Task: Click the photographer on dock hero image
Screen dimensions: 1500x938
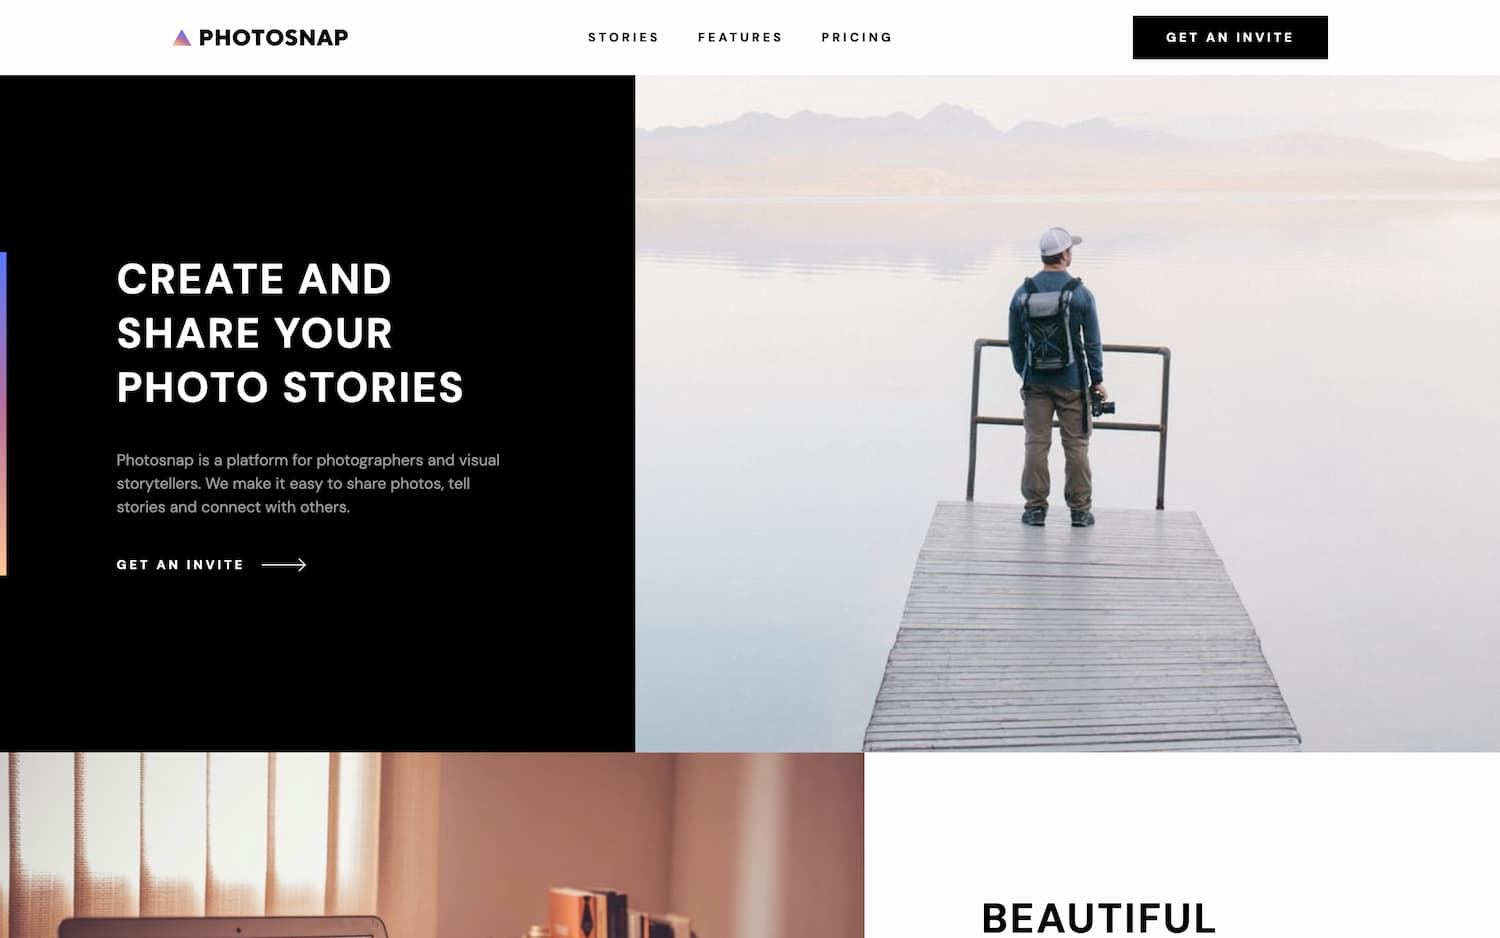Action: (1067, 414)
